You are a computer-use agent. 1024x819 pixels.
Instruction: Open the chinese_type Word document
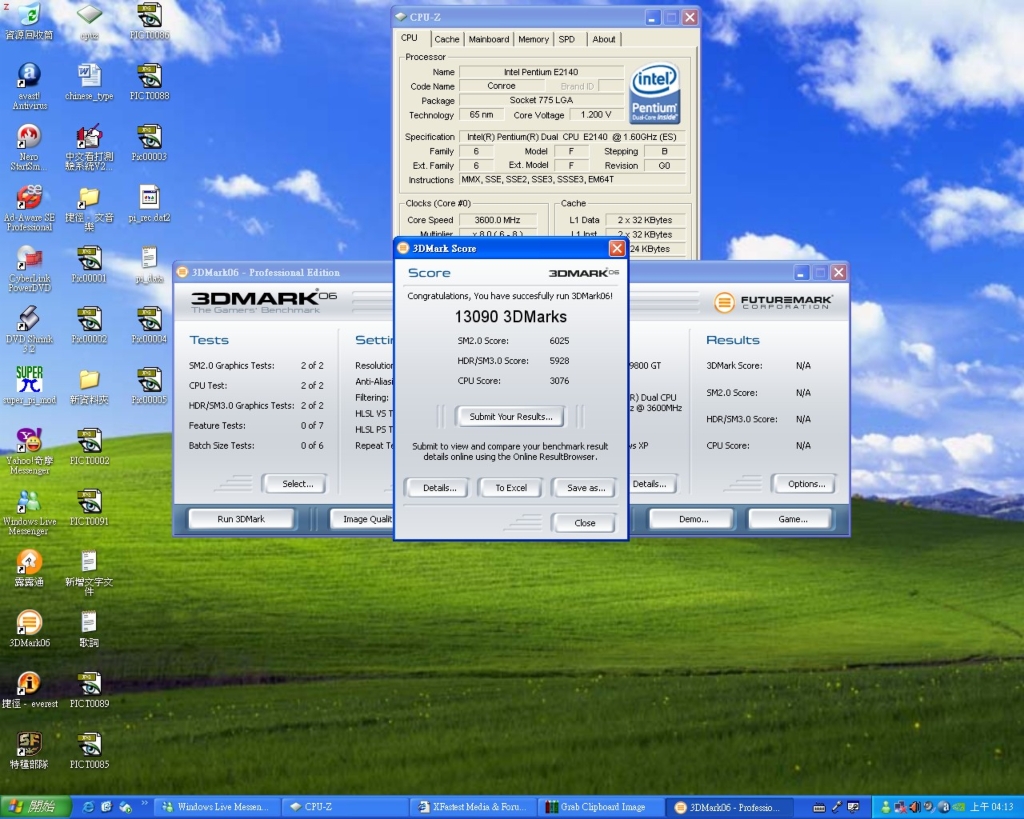(89, 82)
